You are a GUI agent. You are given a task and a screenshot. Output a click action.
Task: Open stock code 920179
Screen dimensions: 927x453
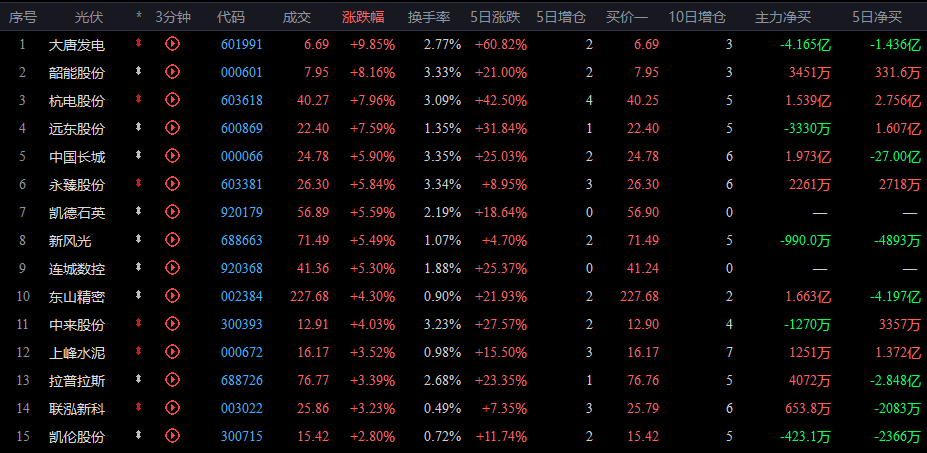point(242,212)
